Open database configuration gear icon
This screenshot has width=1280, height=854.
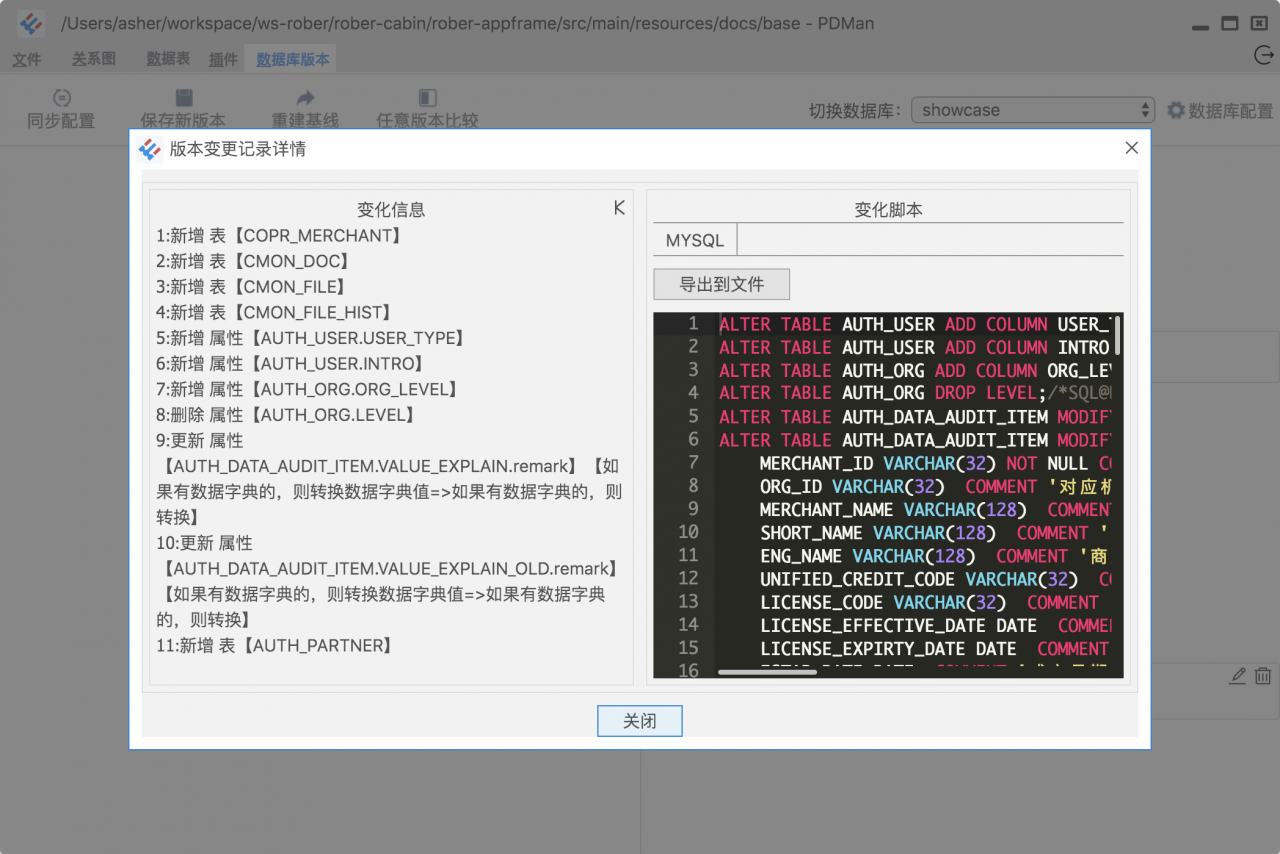point(1176,110)
